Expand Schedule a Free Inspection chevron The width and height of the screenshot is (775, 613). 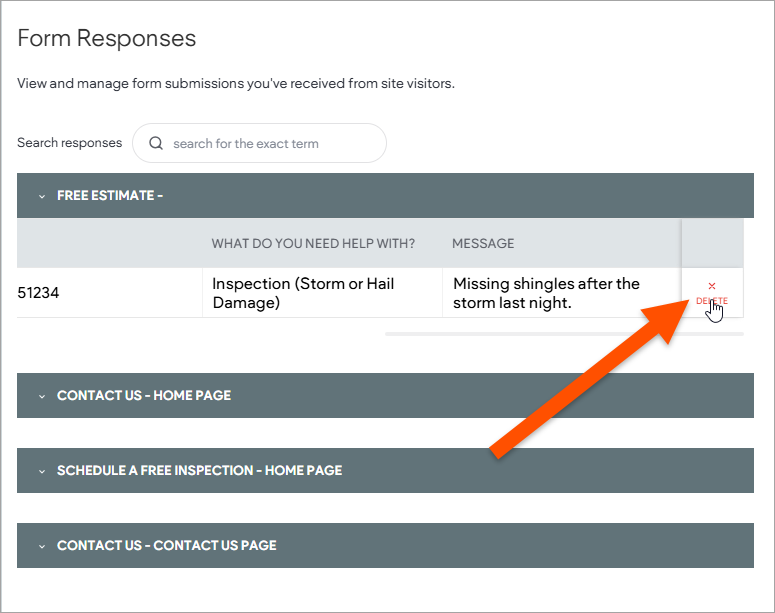42,471
